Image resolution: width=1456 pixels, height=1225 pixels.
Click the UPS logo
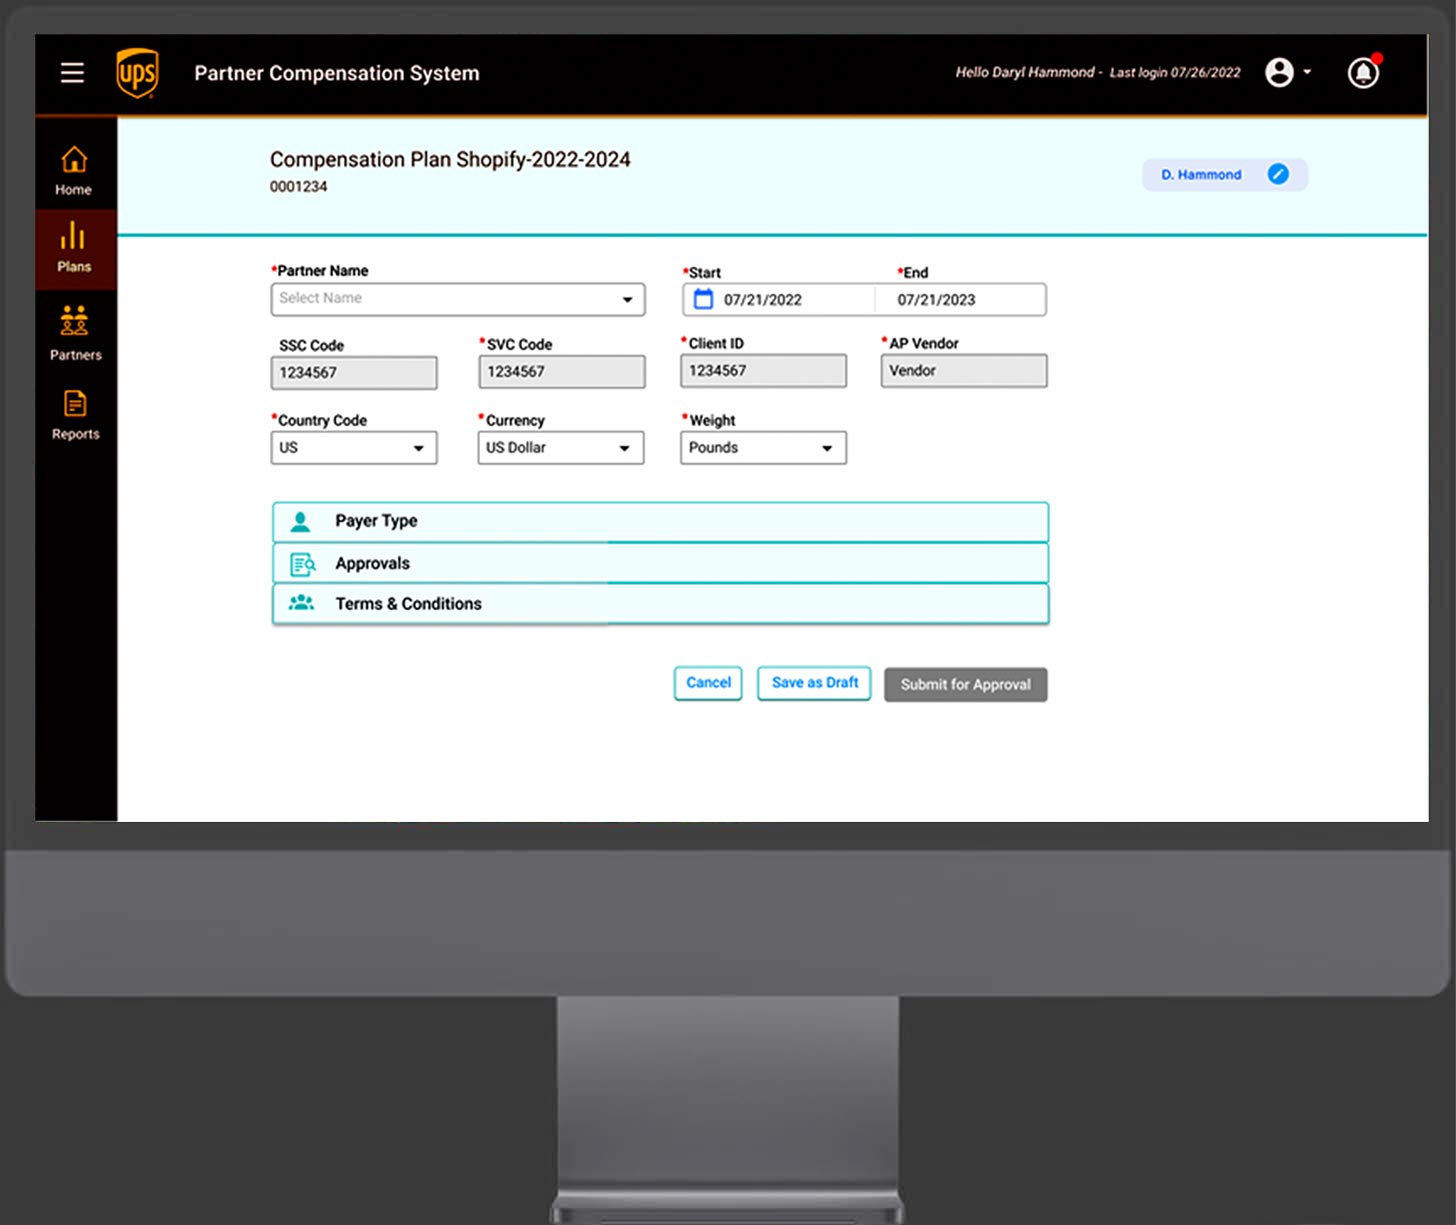coord(137,73)
